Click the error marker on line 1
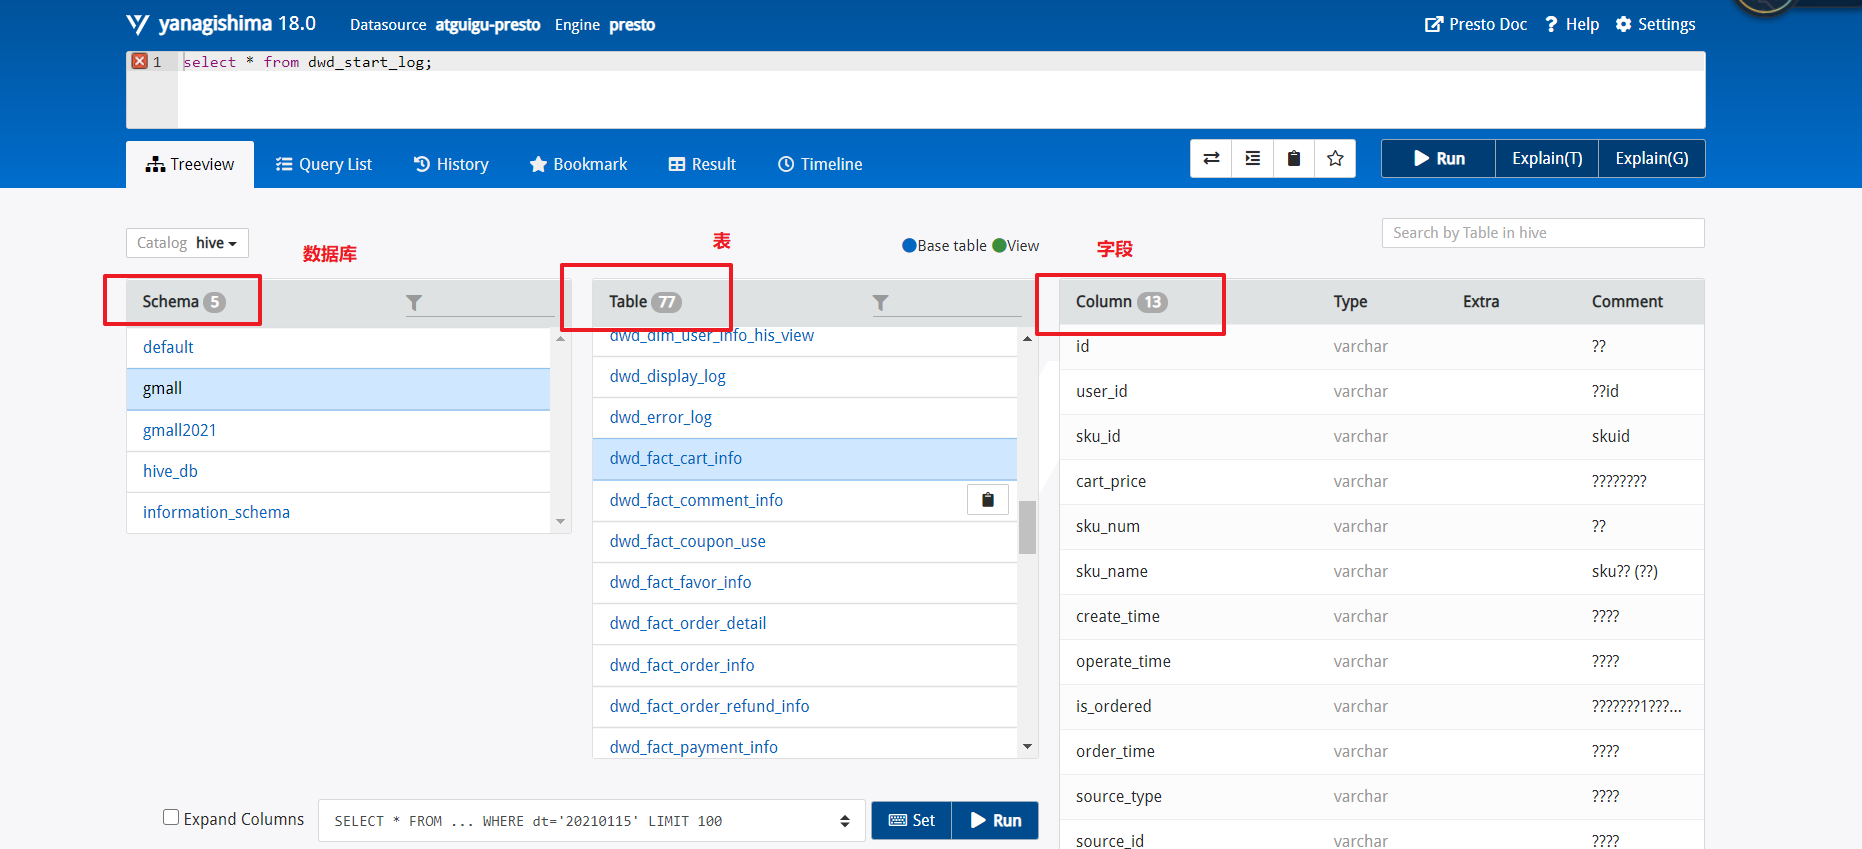 tap(140, 61)
